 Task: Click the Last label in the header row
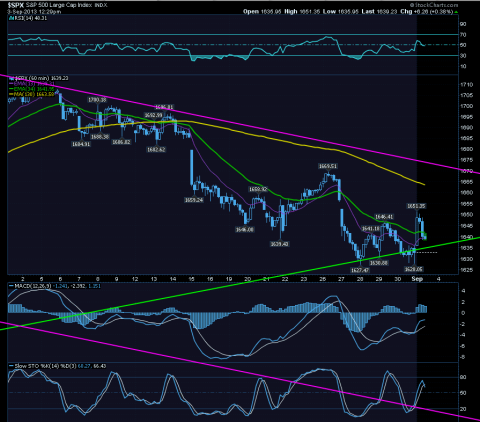[368, 12]
